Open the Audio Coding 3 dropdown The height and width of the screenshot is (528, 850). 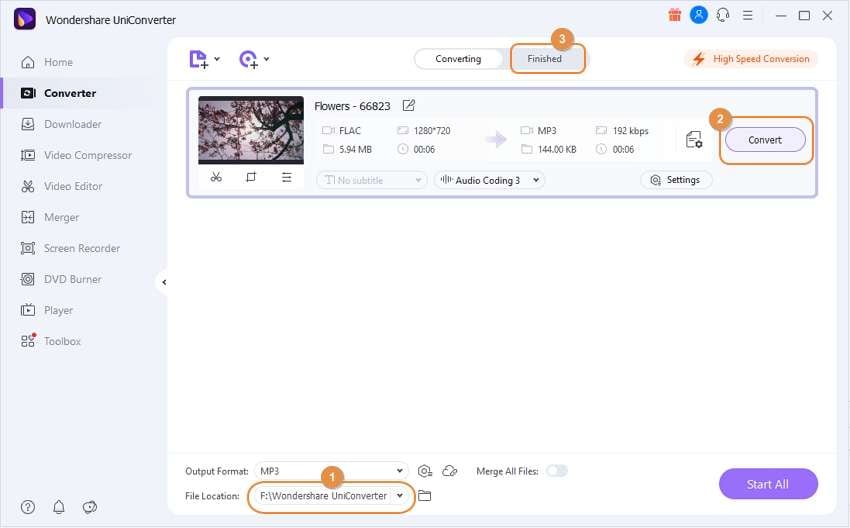click(x=489, y=180)
